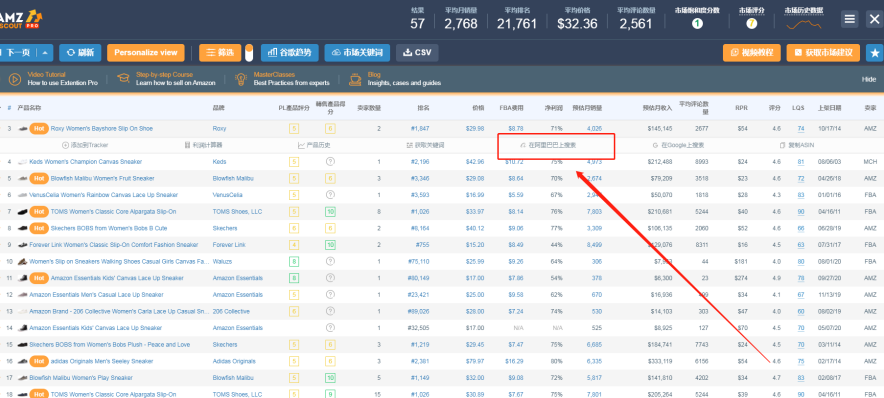The image size is (884, 398).
Task: Open 利润计算器 profit calculator
Action: pyautogui.click(x=204, y=145)
